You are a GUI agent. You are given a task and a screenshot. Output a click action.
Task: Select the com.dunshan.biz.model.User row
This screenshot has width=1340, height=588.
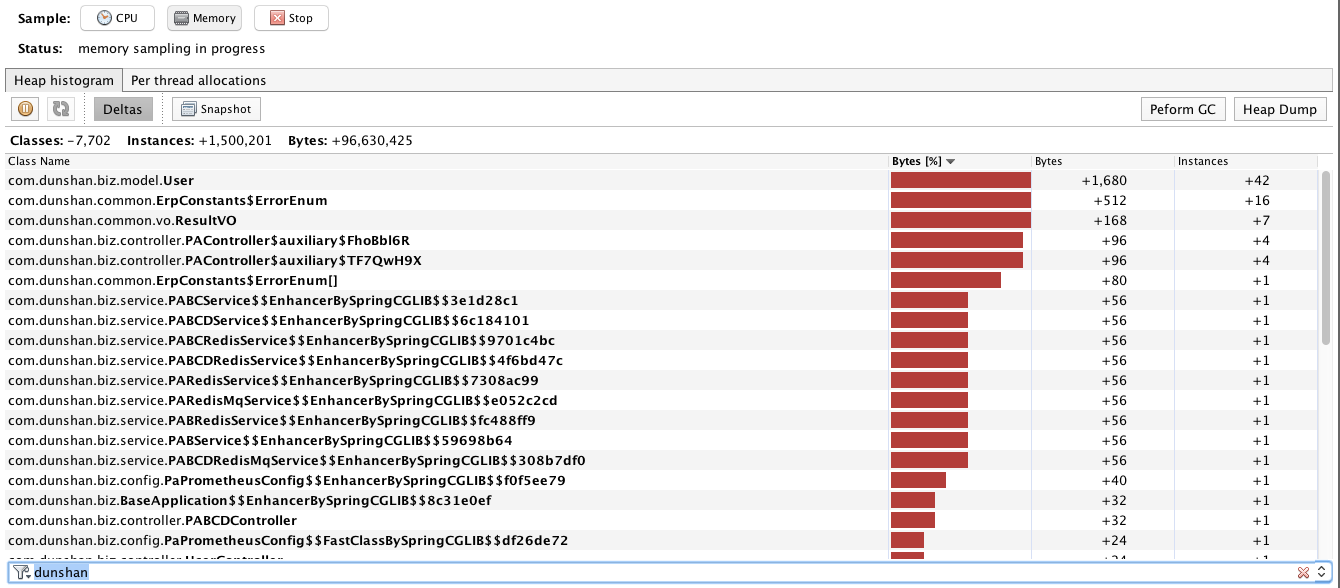(x=662, y=180)
